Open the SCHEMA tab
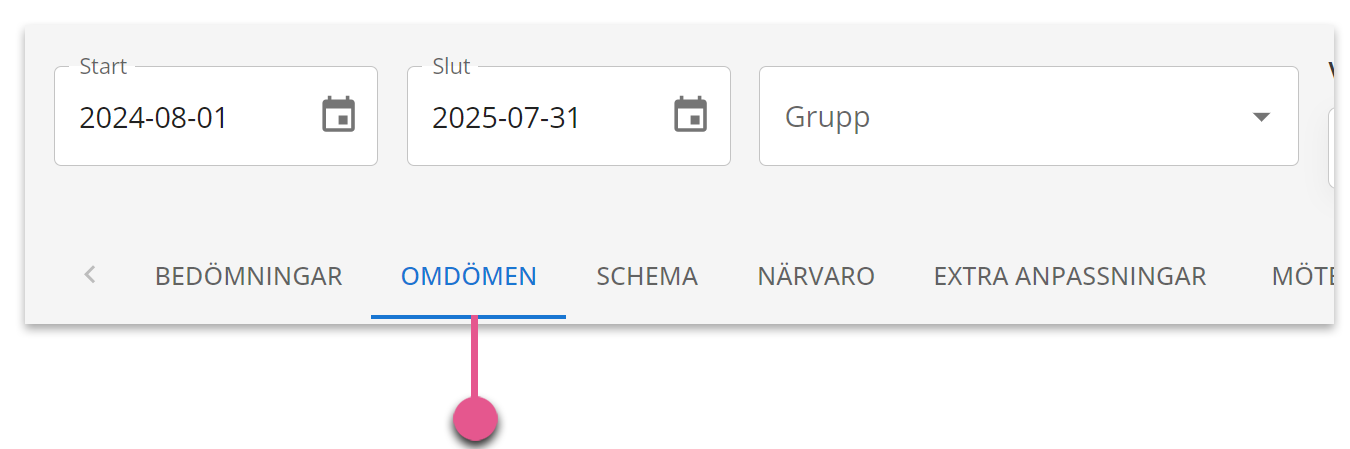The image size is (1350, 449). click(x=647, y=276)
